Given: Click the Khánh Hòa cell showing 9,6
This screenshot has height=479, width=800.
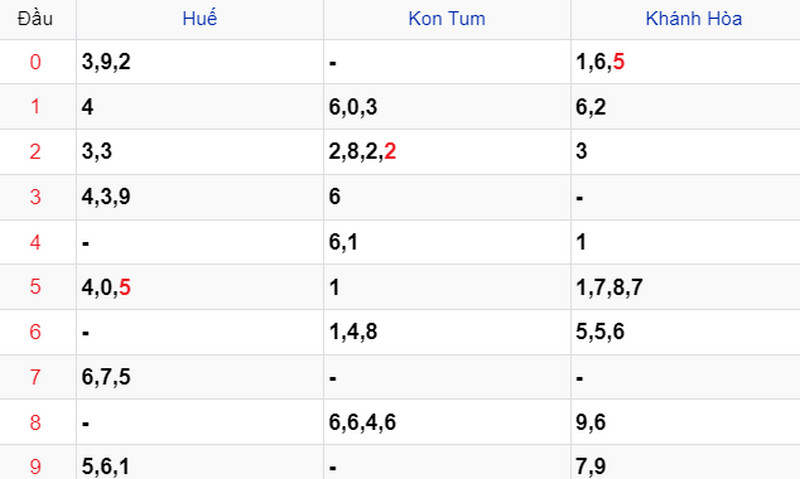Looking at the screenshot, I should [x=685, y=422].
